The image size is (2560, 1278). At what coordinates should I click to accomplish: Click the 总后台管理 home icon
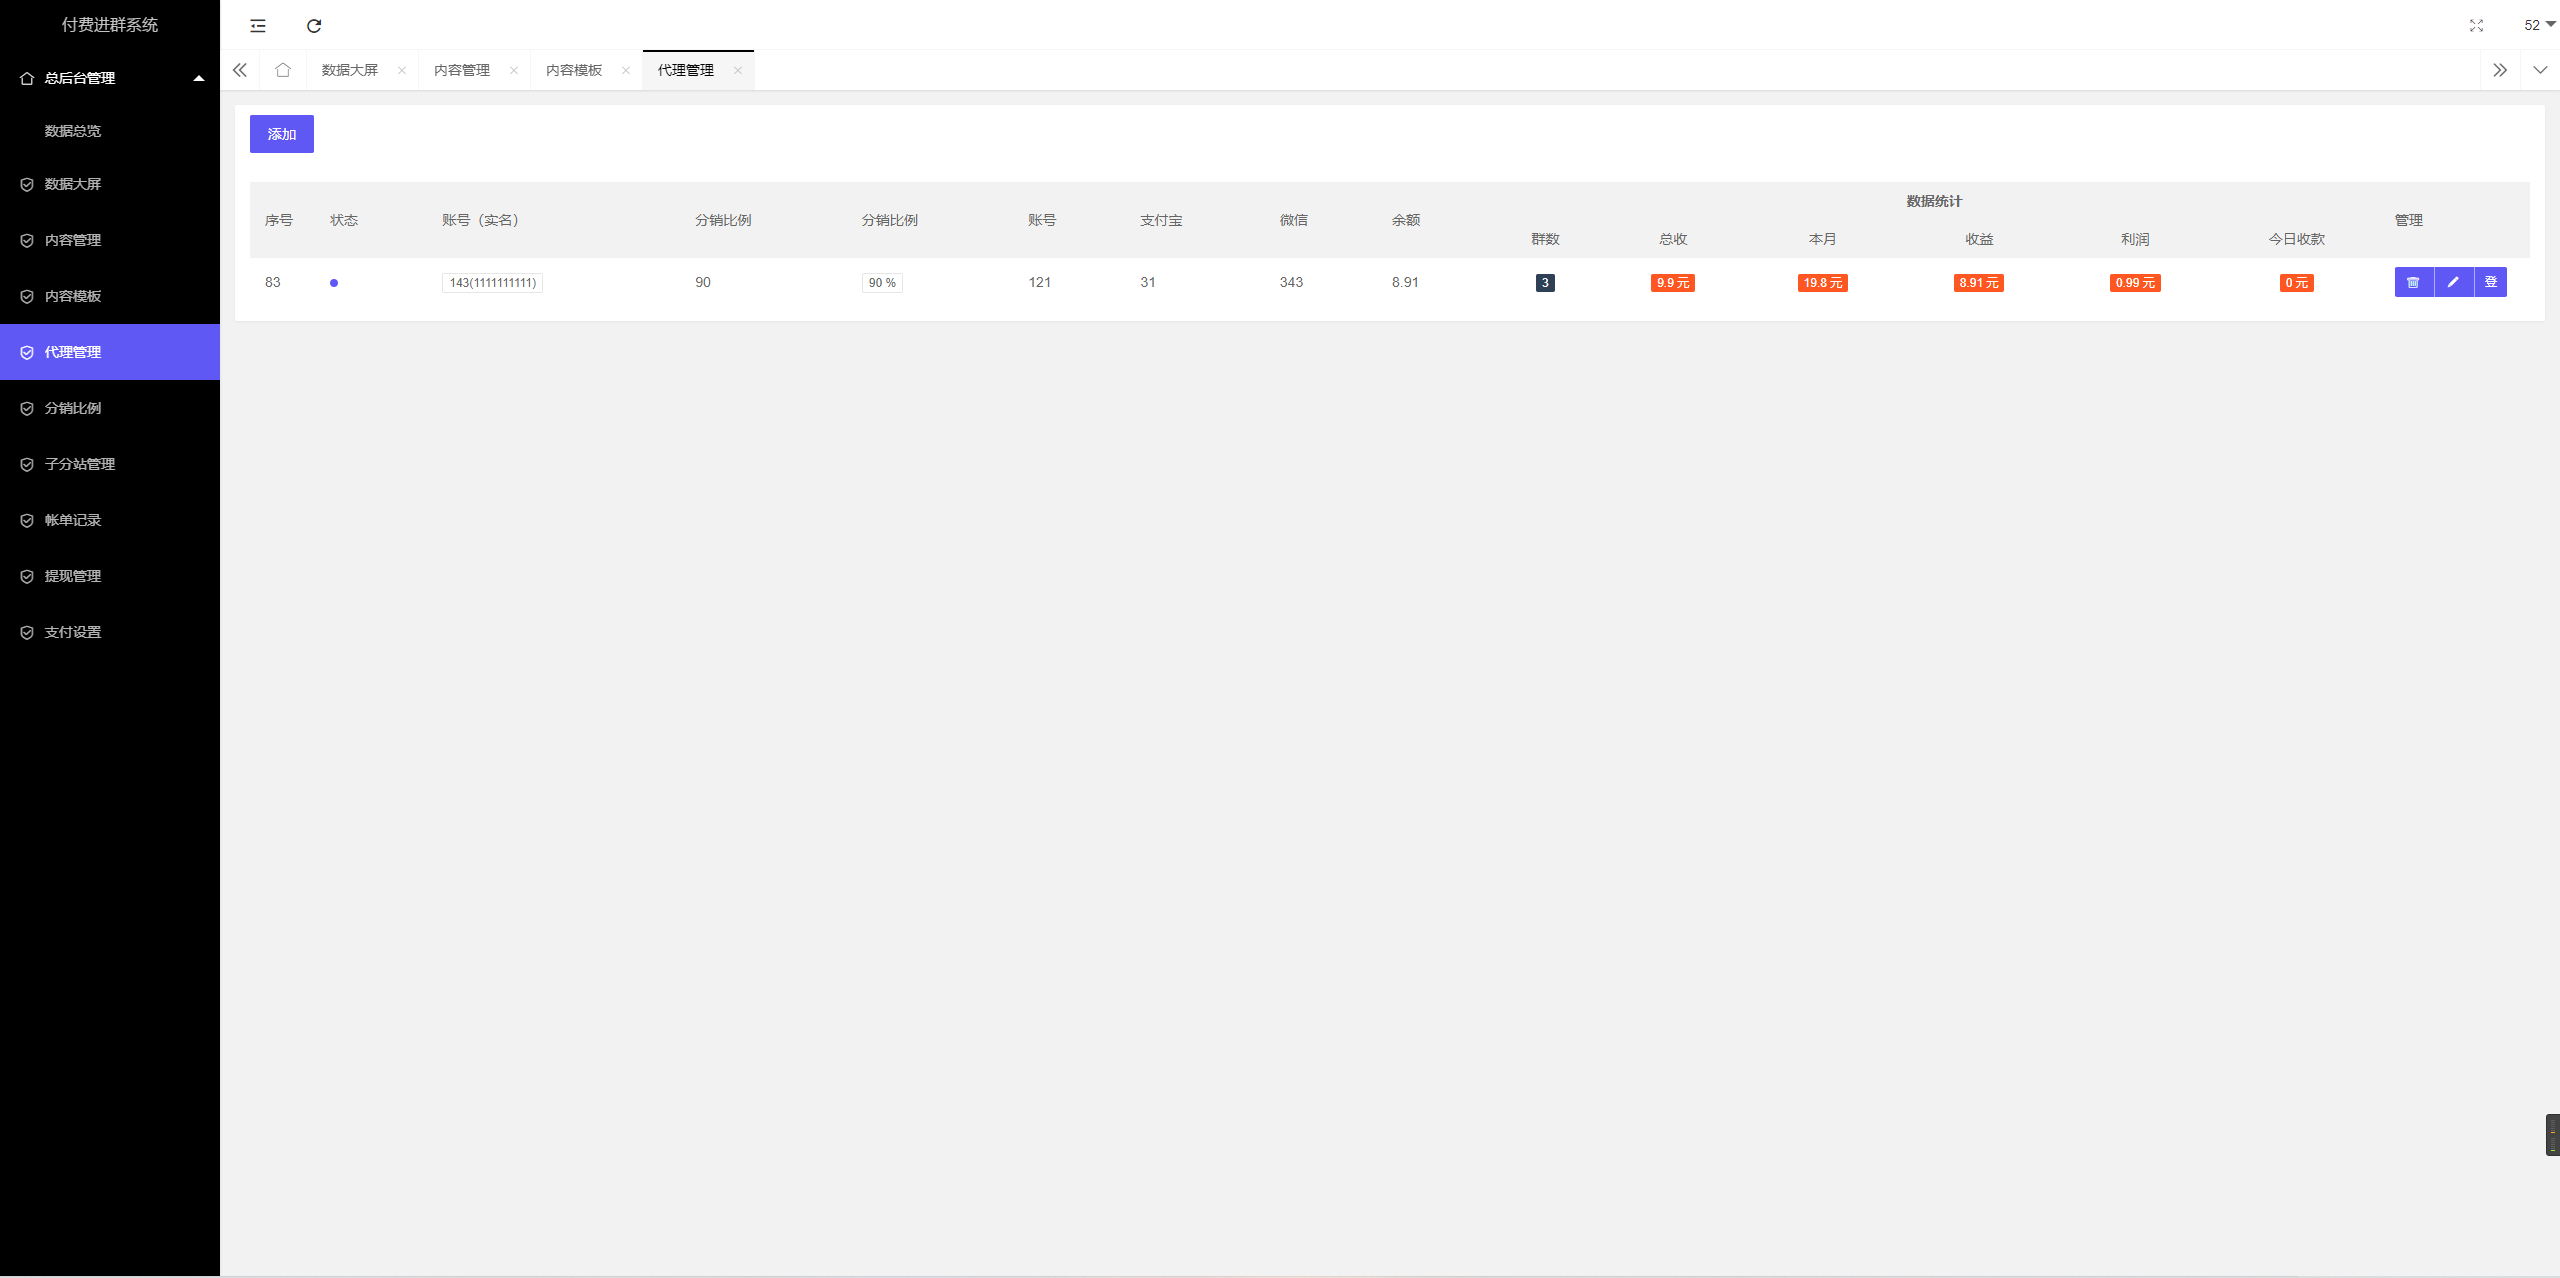27,78
